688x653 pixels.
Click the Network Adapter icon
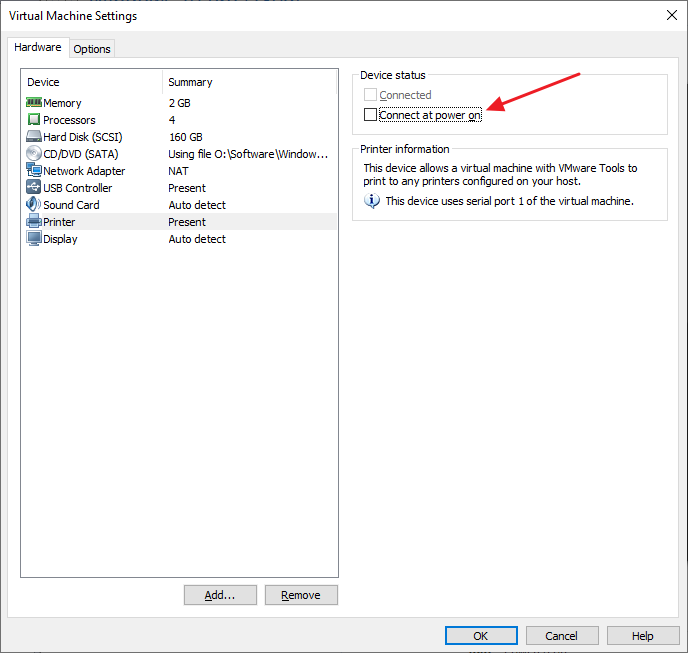tap(34, 170)
